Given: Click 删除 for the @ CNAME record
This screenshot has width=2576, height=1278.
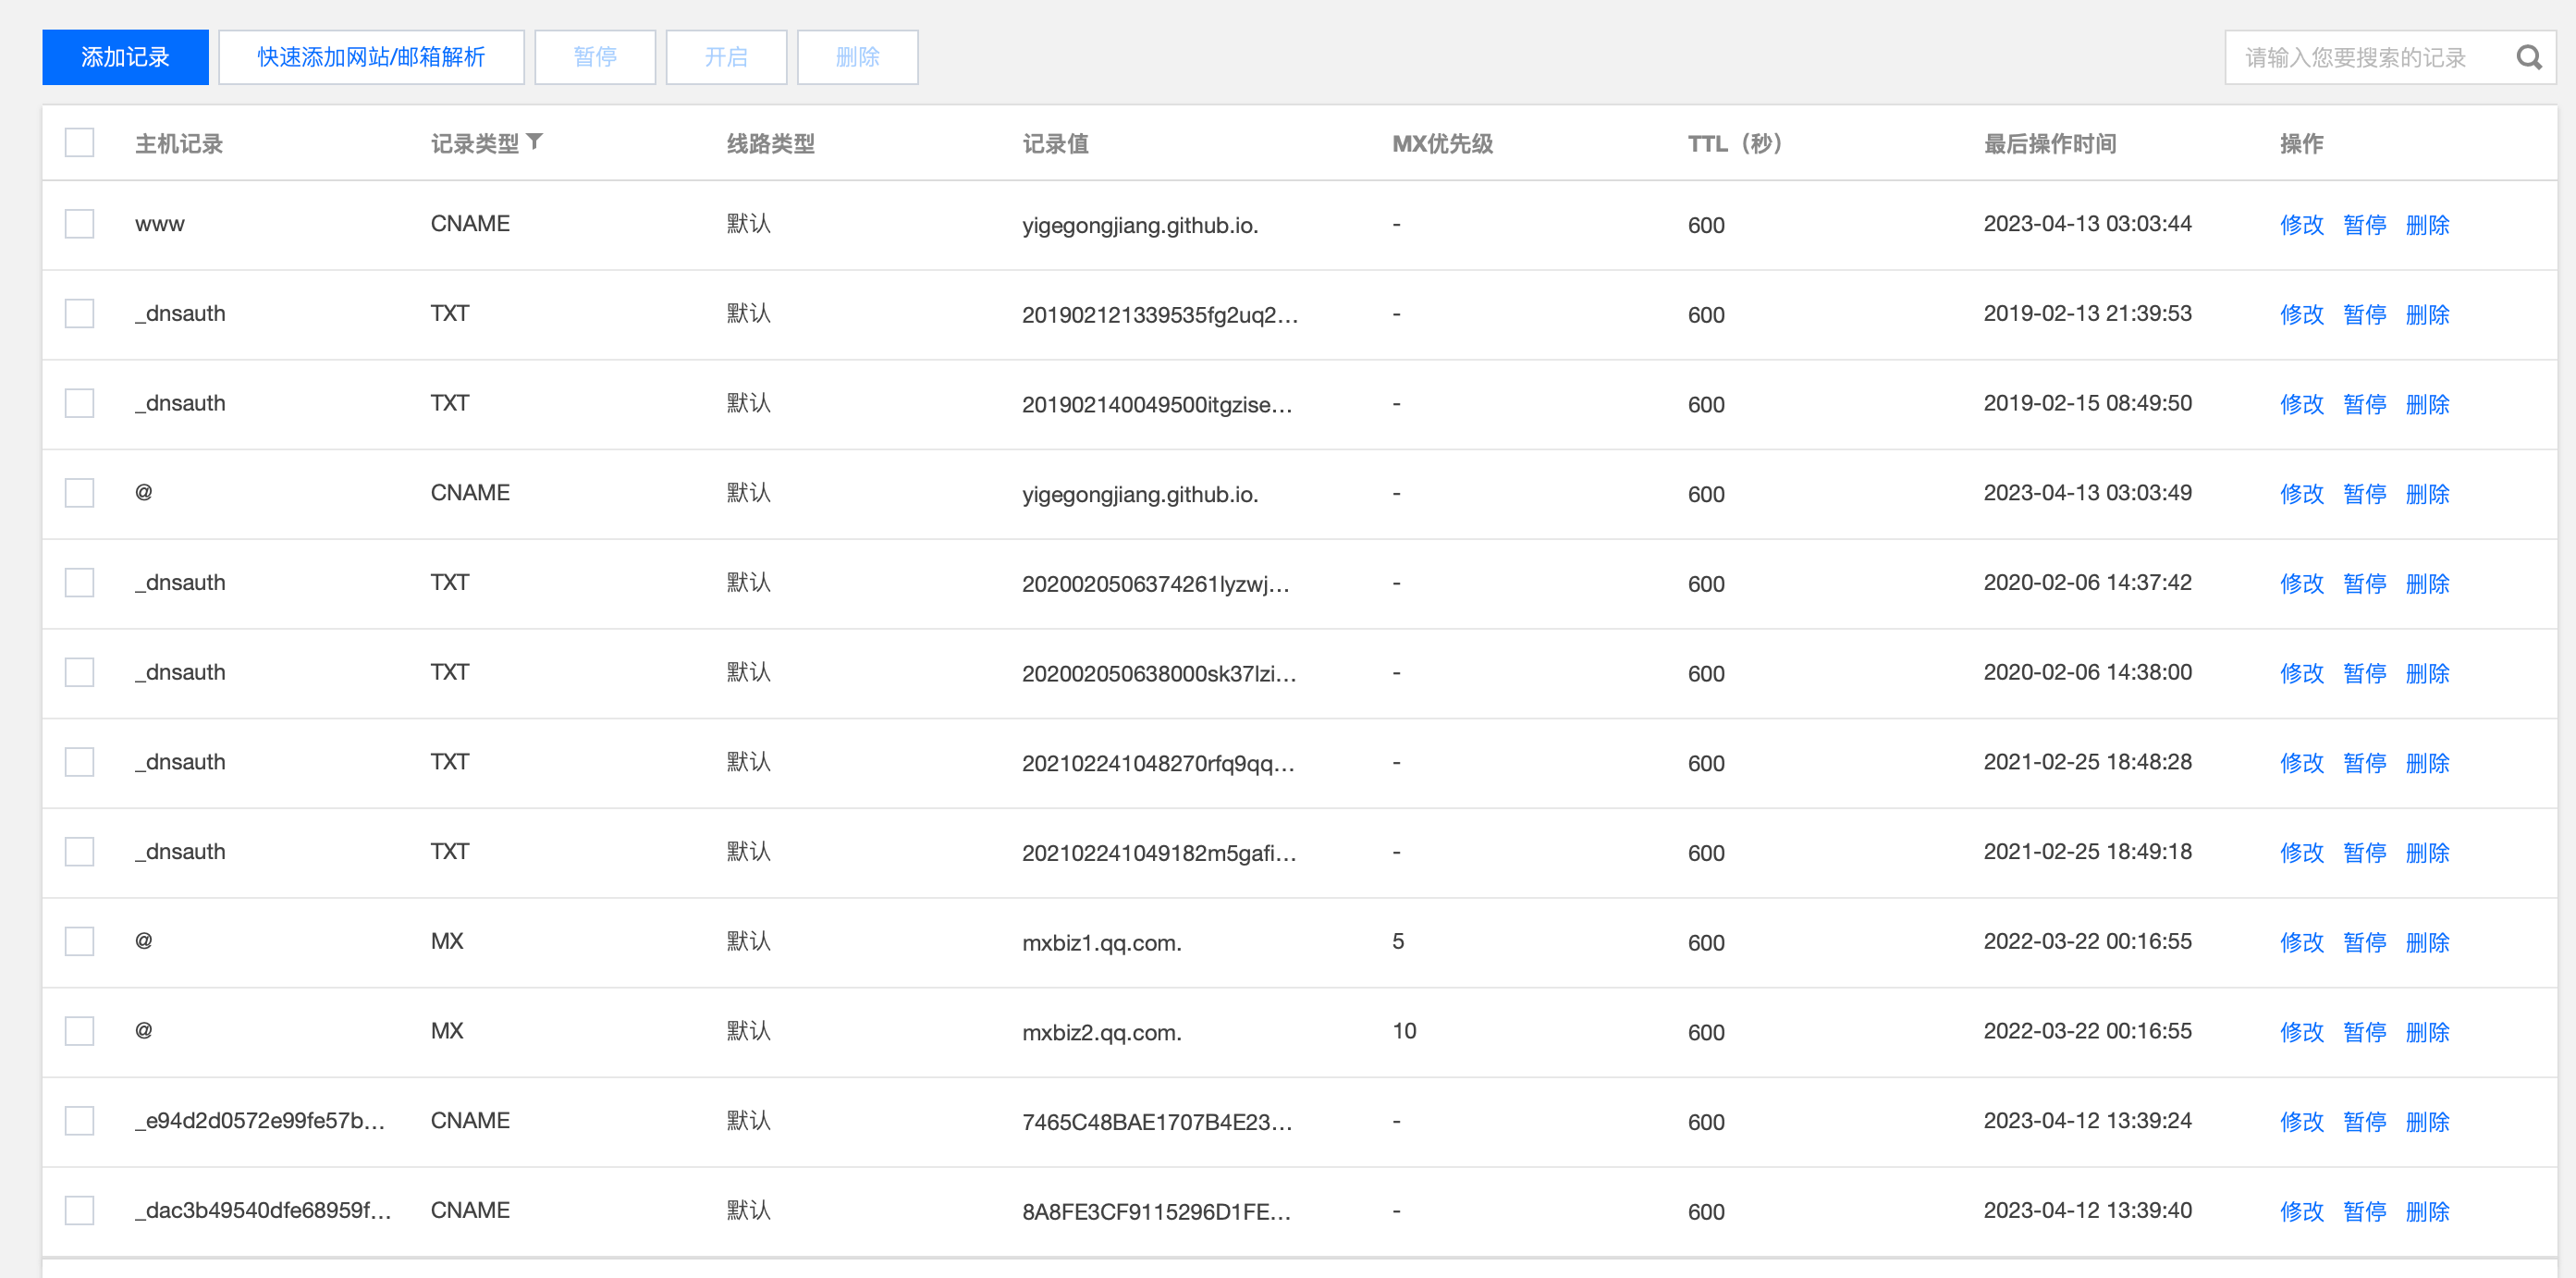Looking at the screenshot, I should click(2427, 494).
